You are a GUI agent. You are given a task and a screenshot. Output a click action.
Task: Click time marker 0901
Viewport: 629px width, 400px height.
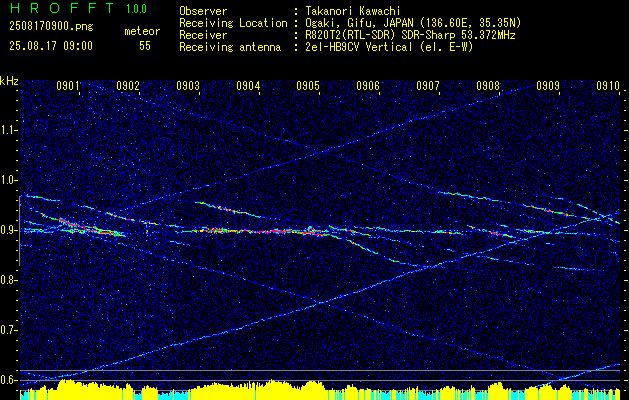67,85
